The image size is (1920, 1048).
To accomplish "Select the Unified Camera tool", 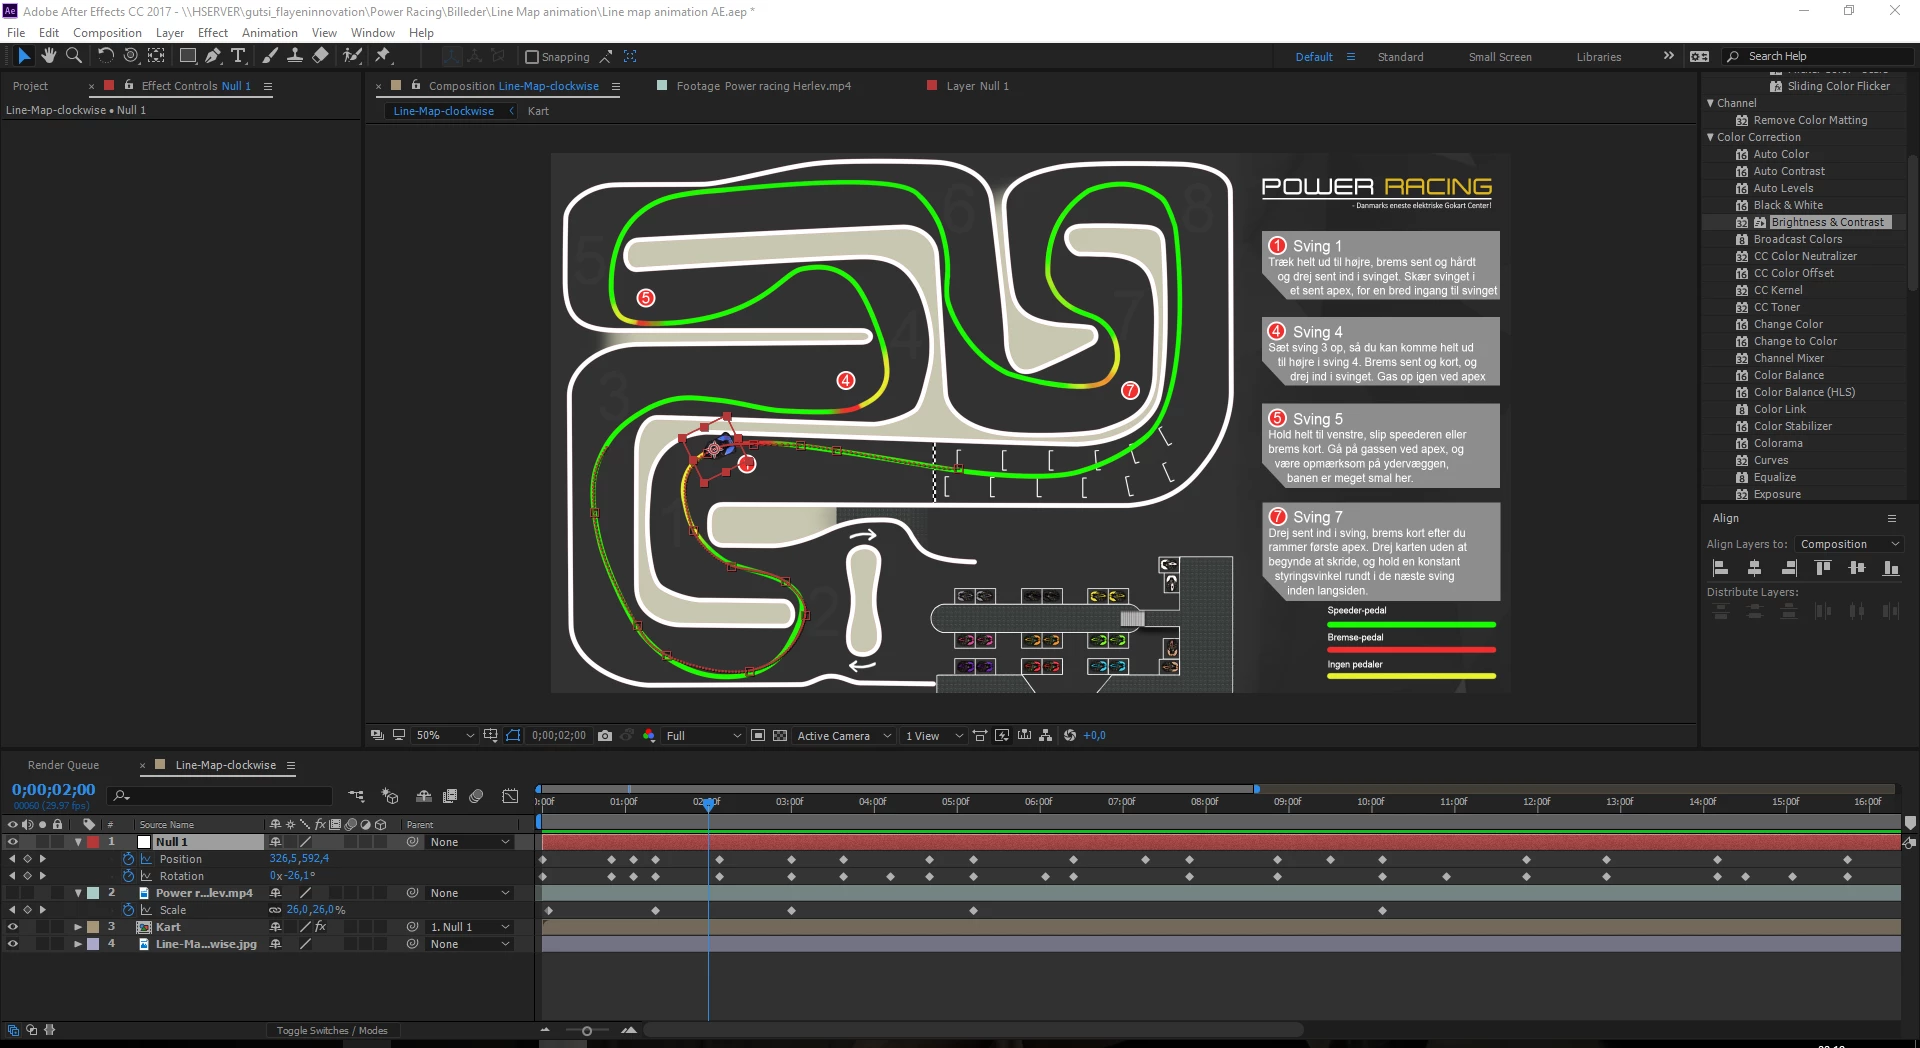I will [x=130, y=56].
